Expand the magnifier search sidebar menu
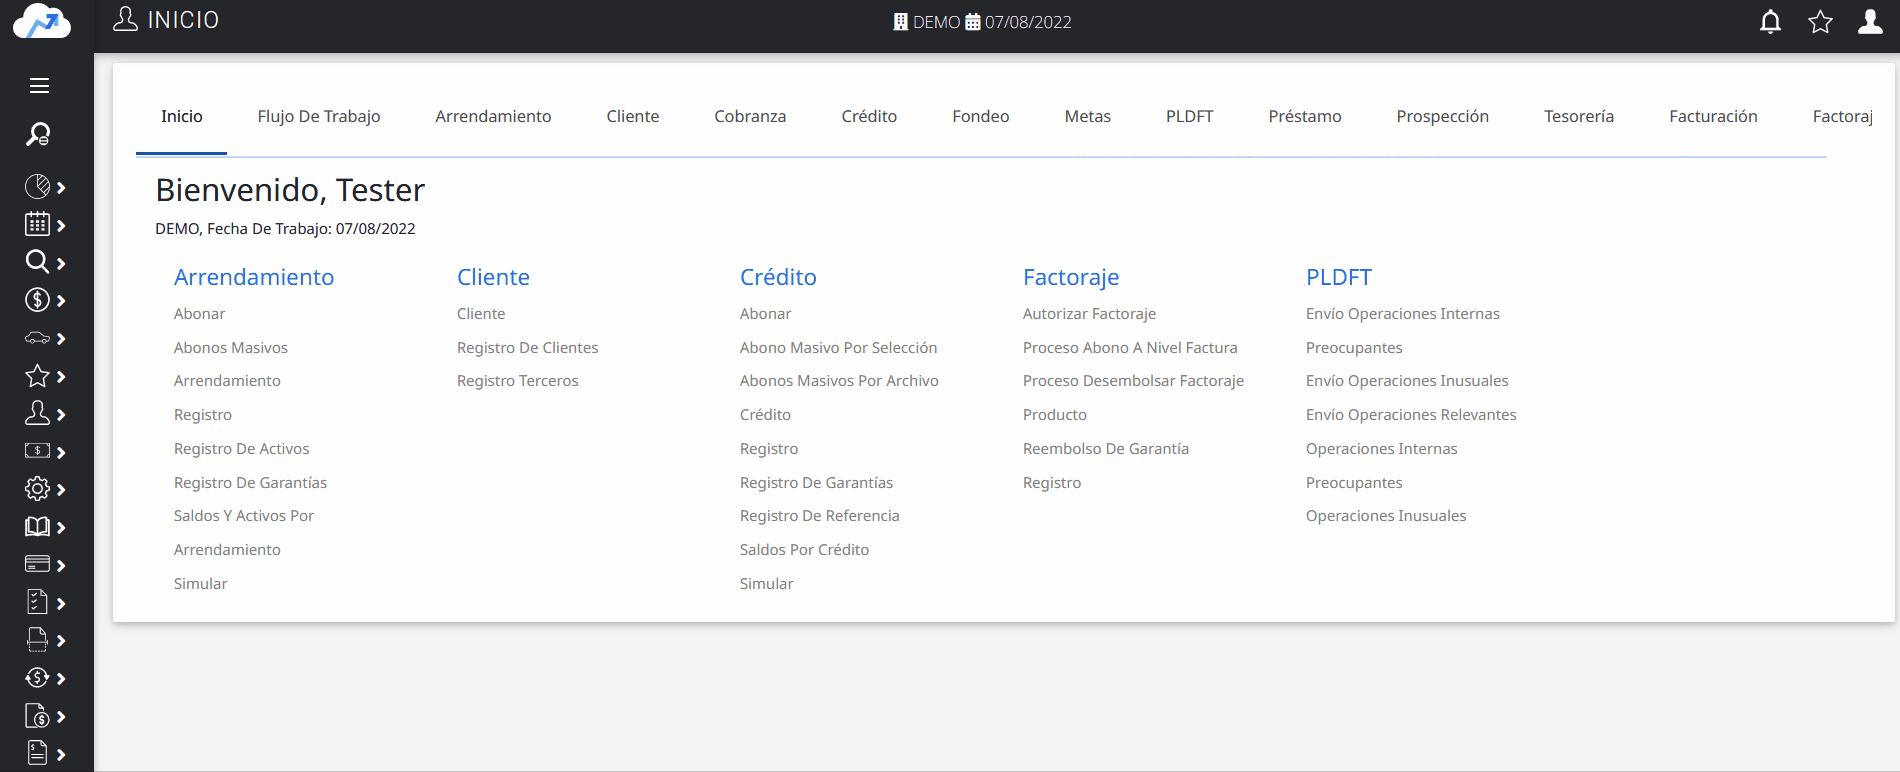Image resolution: width=1900 pixels, height=772 pixels. point(45,263)
